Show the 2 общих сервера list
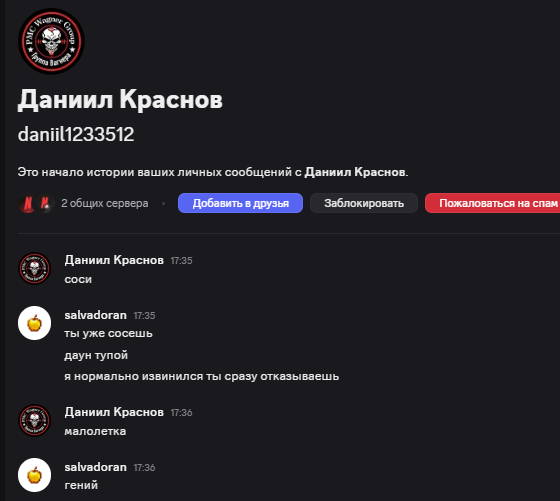Viewport: 560px width, 501px height. (x=105, y=203)
